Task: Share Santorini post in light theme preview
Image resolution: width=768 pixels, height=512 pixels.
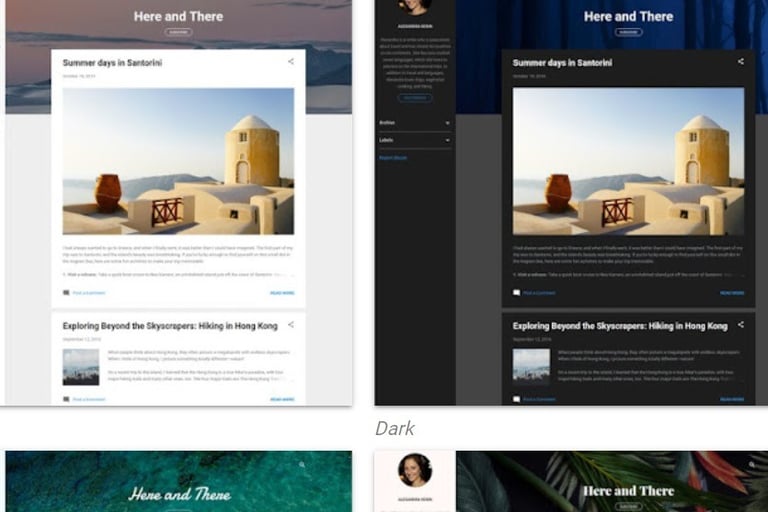Action: [291, 61]
